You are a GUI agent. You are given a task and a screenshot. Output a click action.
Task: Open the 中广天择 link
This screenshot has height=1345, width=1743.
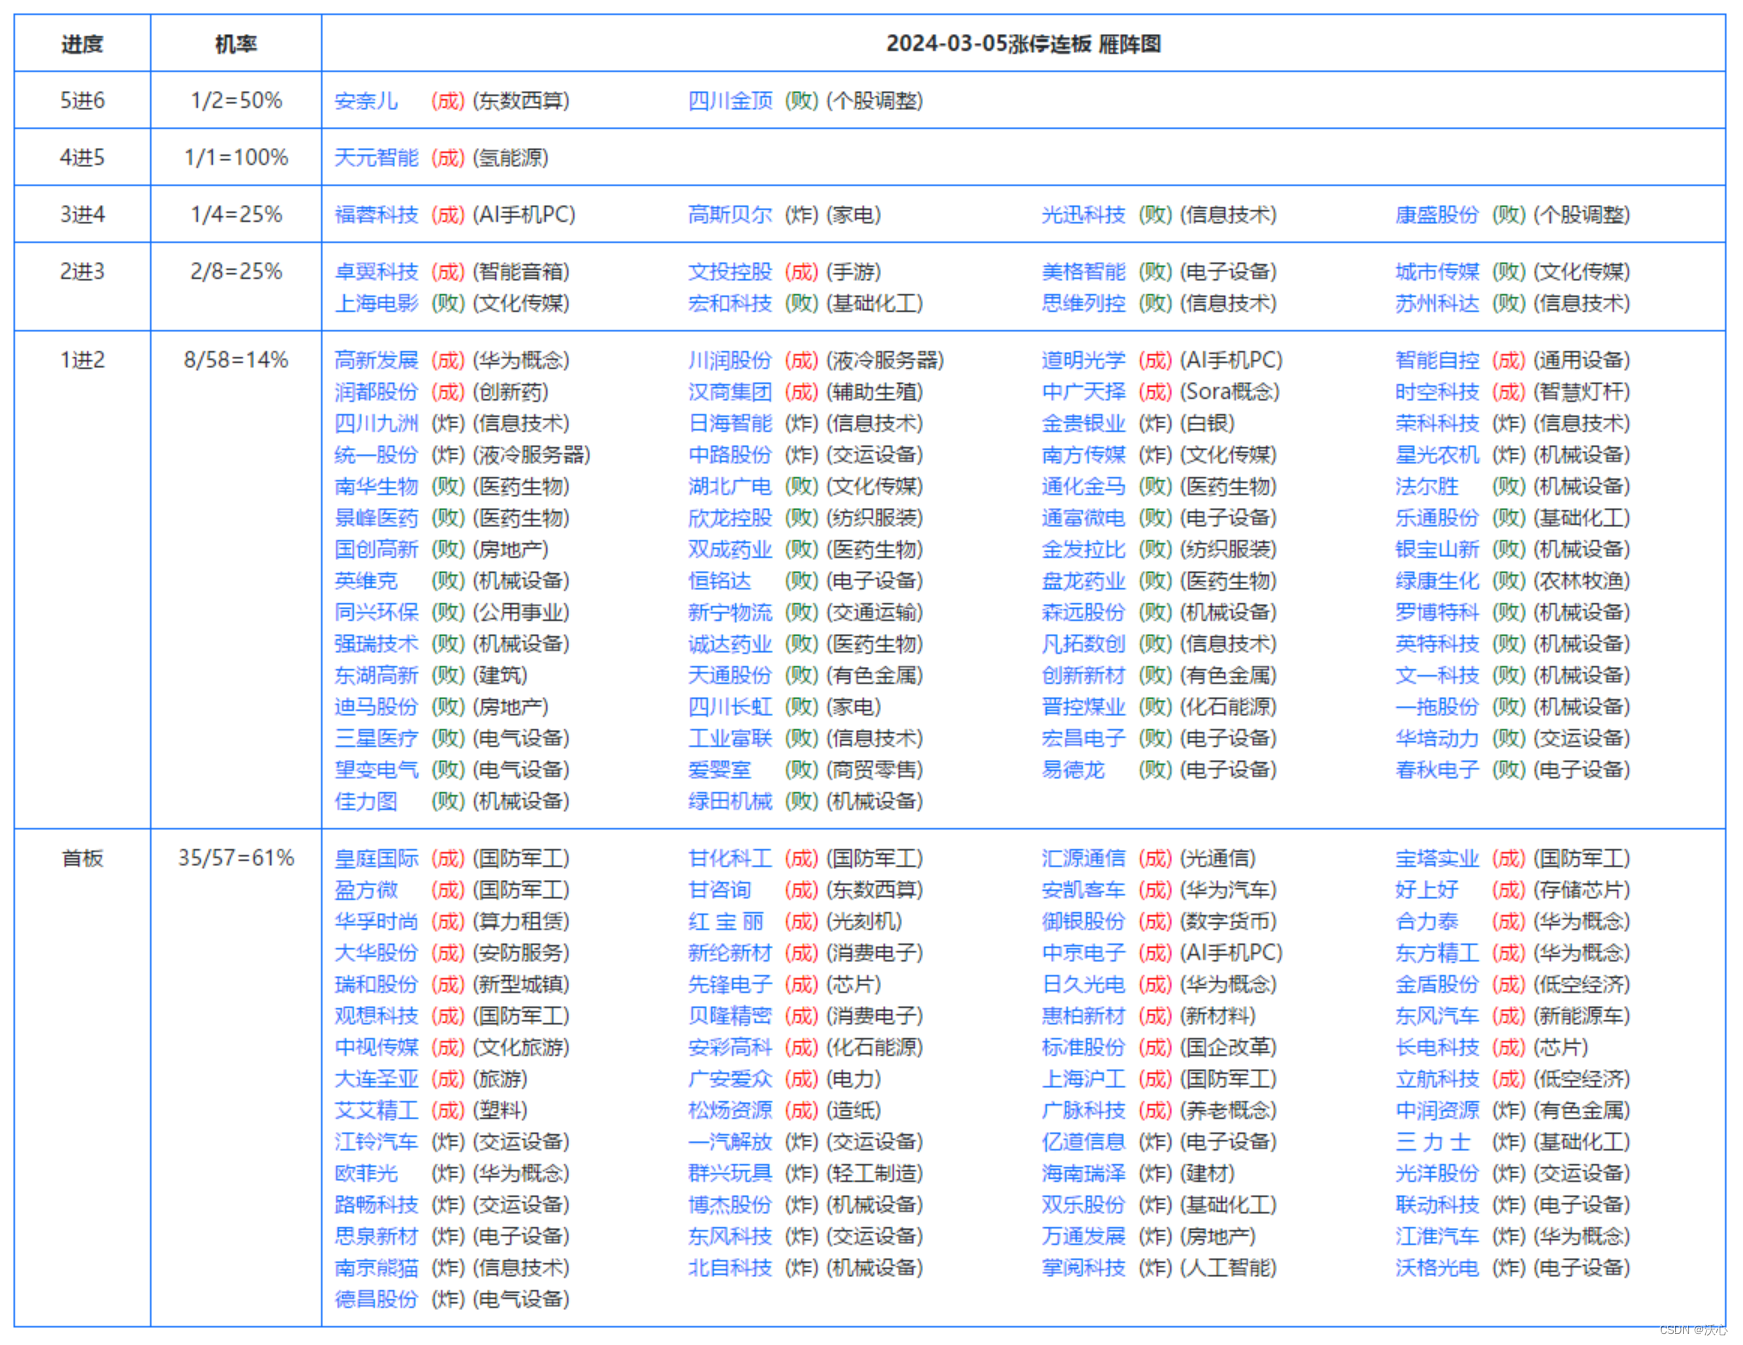tap(1083, 392)
